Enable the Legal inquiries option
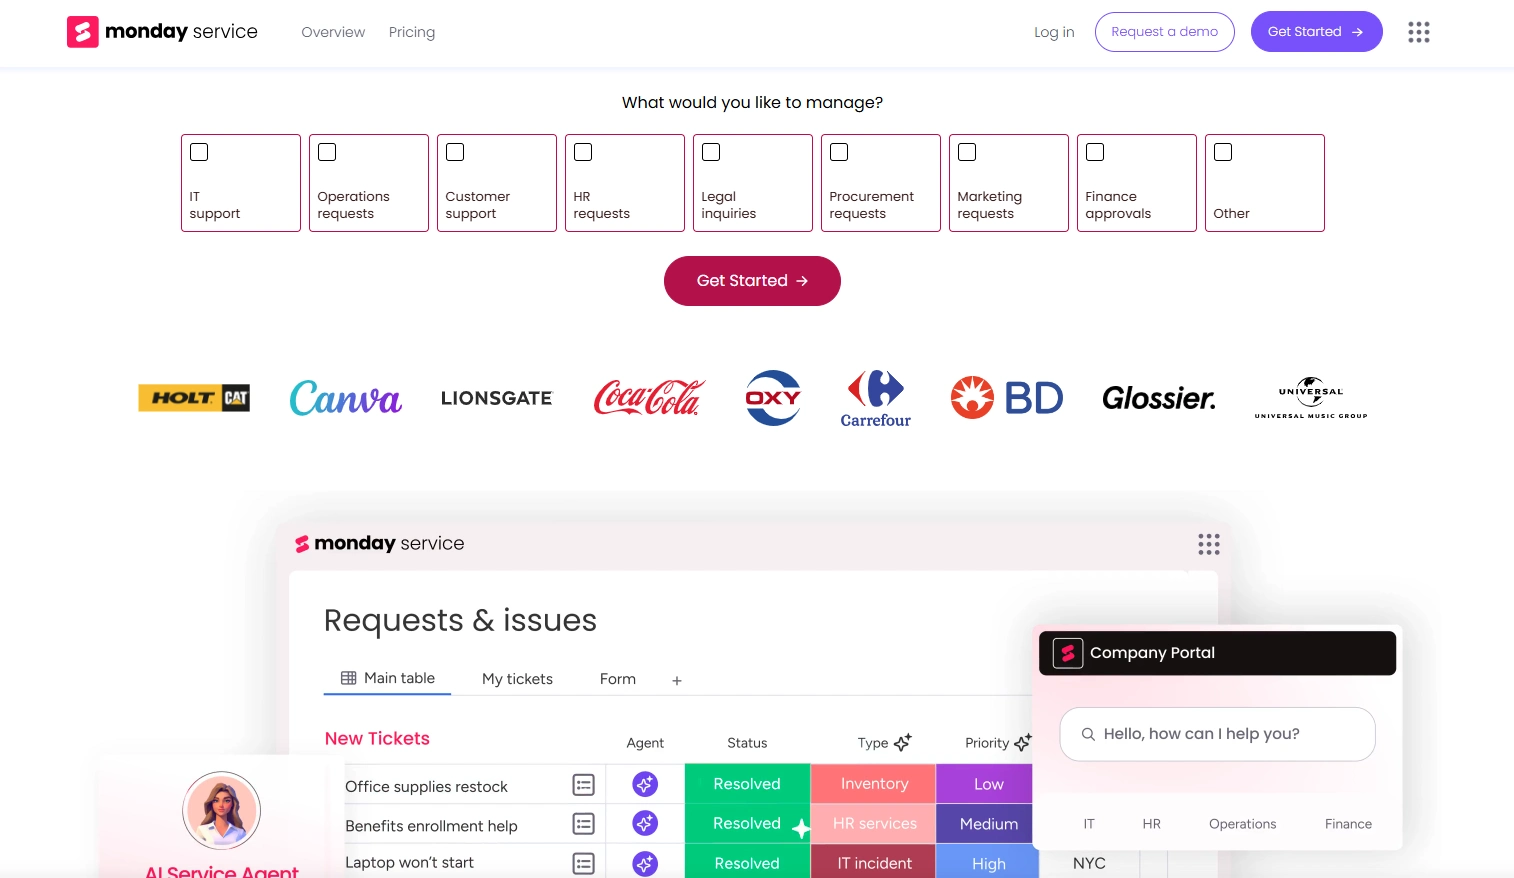This screenshot has width=1514, height=878. [x=712, y=152]
